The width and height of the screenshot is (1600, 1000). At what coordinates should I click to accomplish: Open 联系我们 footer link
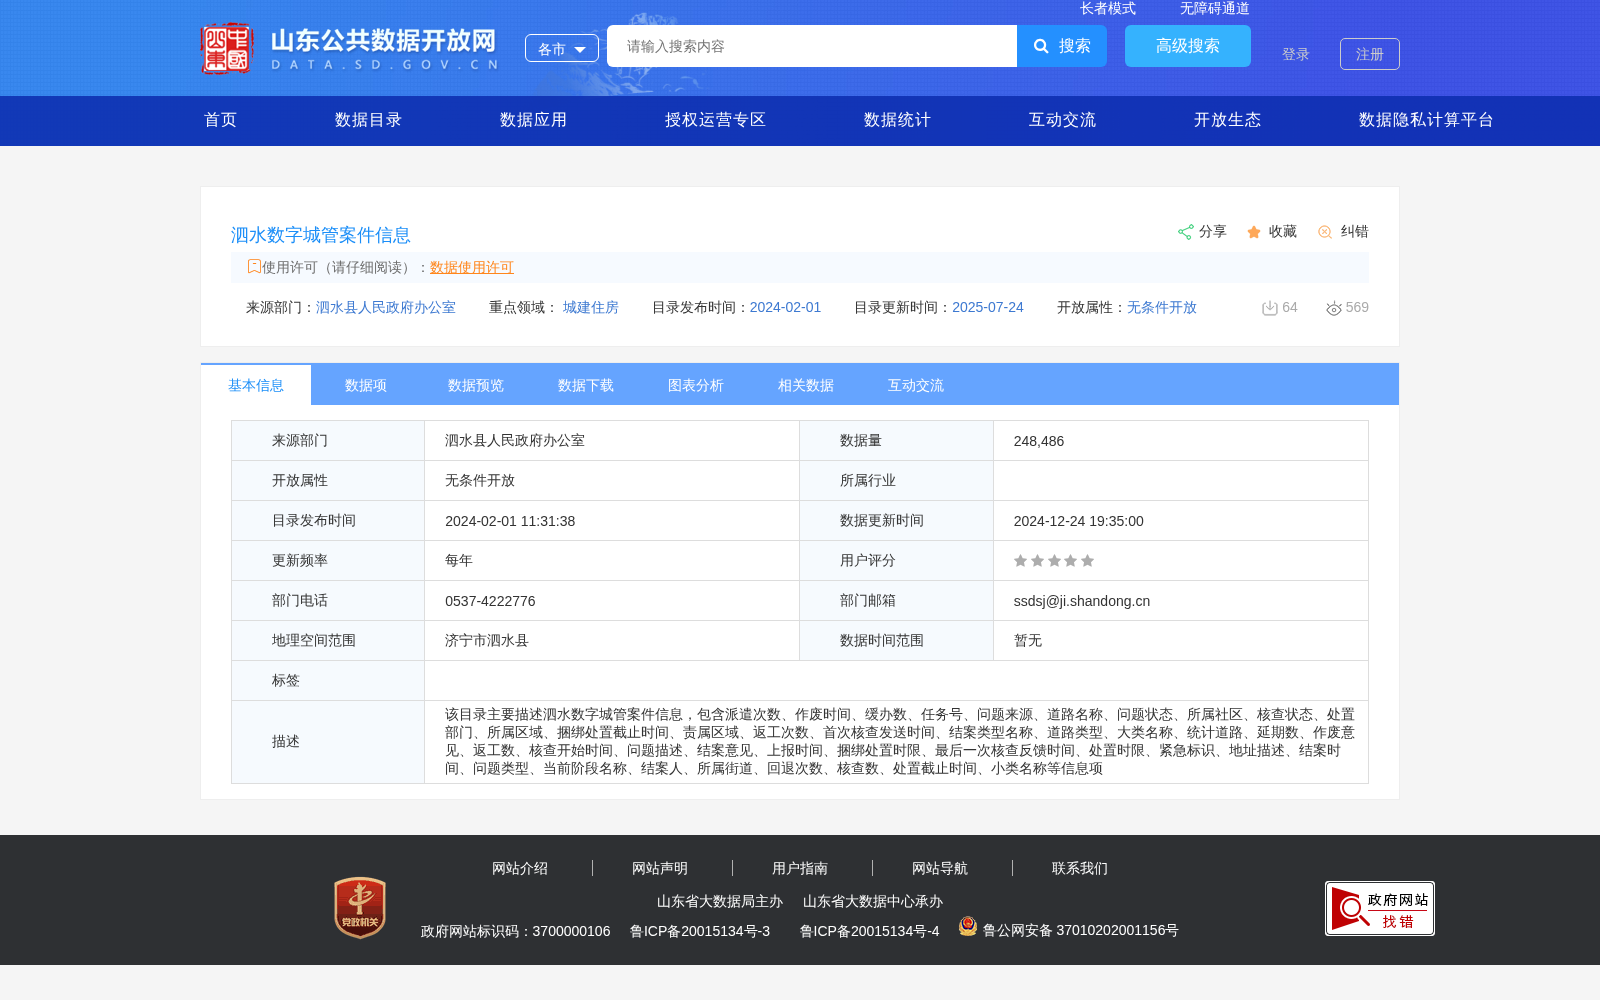pos(1080,868)
